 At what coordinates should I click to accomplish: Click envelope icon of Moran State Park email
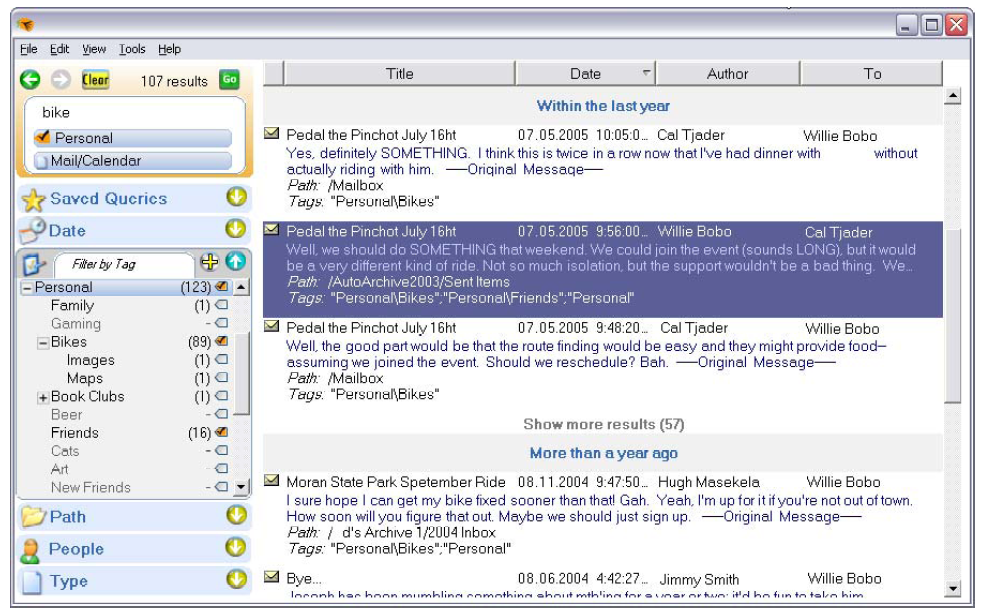(x=271, y=481)
